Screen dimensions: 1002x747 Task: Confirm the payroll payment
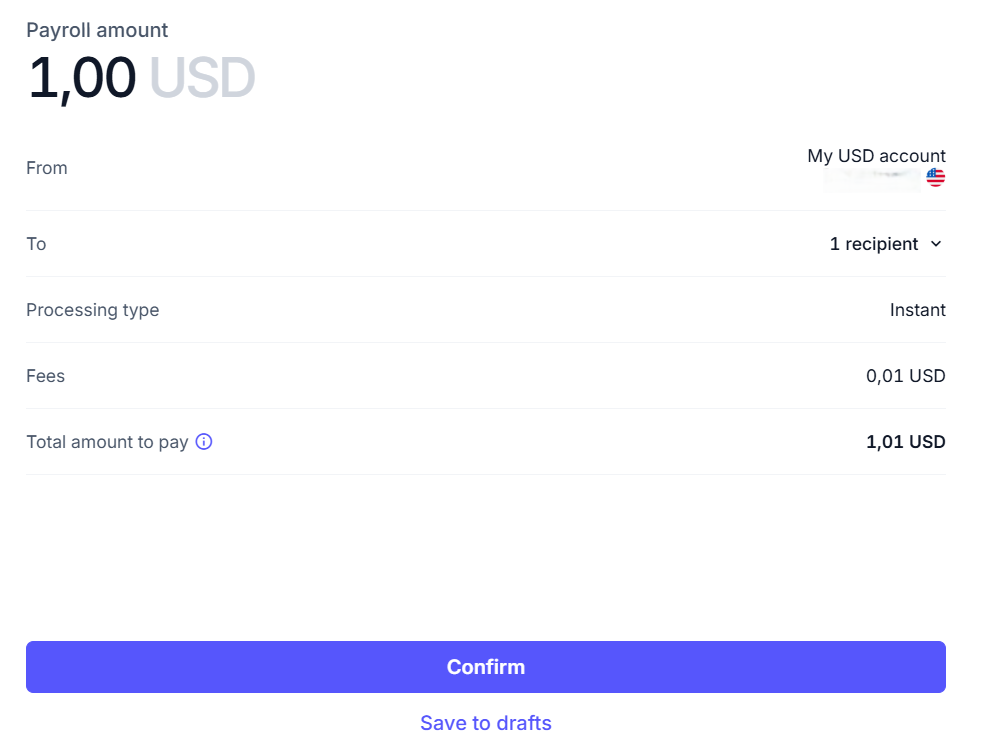(x=486, y=666)
